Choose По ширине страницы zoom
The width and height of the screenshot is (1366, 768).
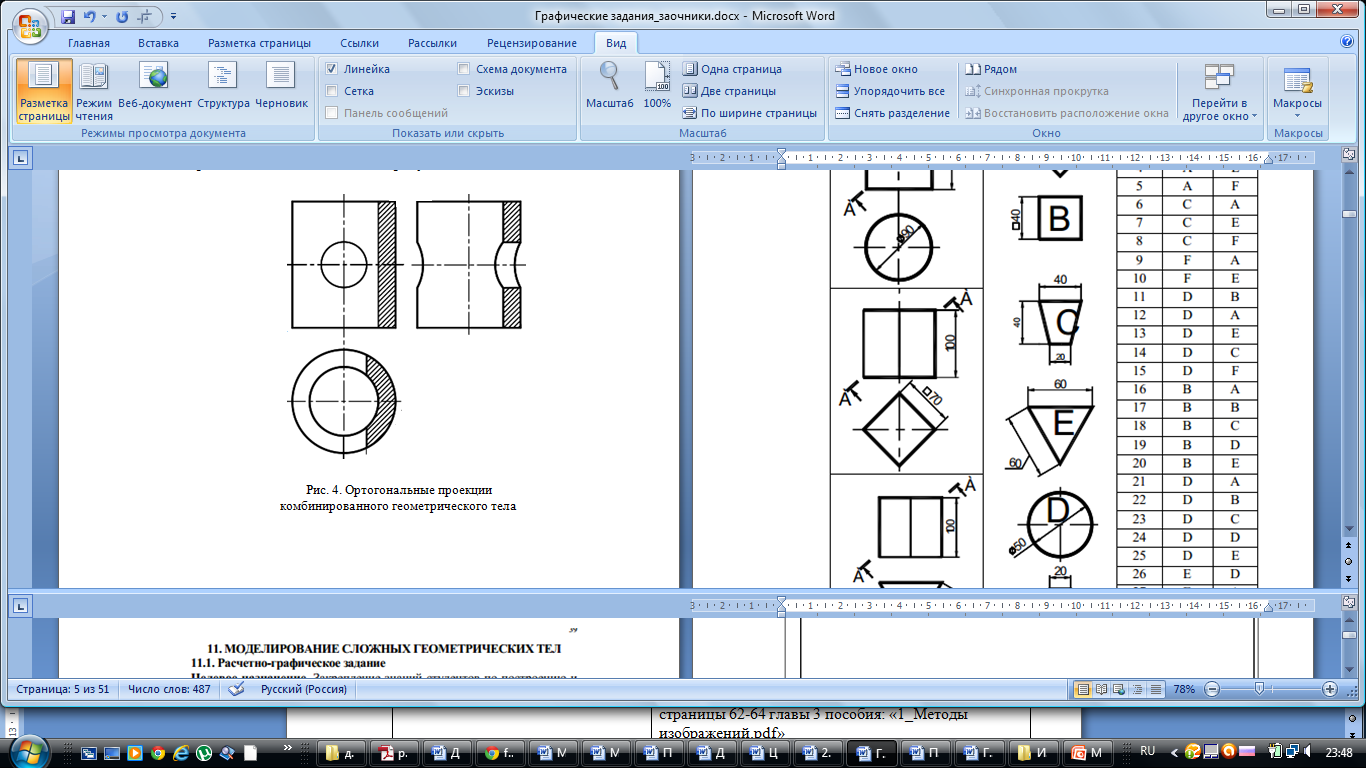(x=750, y=113)
